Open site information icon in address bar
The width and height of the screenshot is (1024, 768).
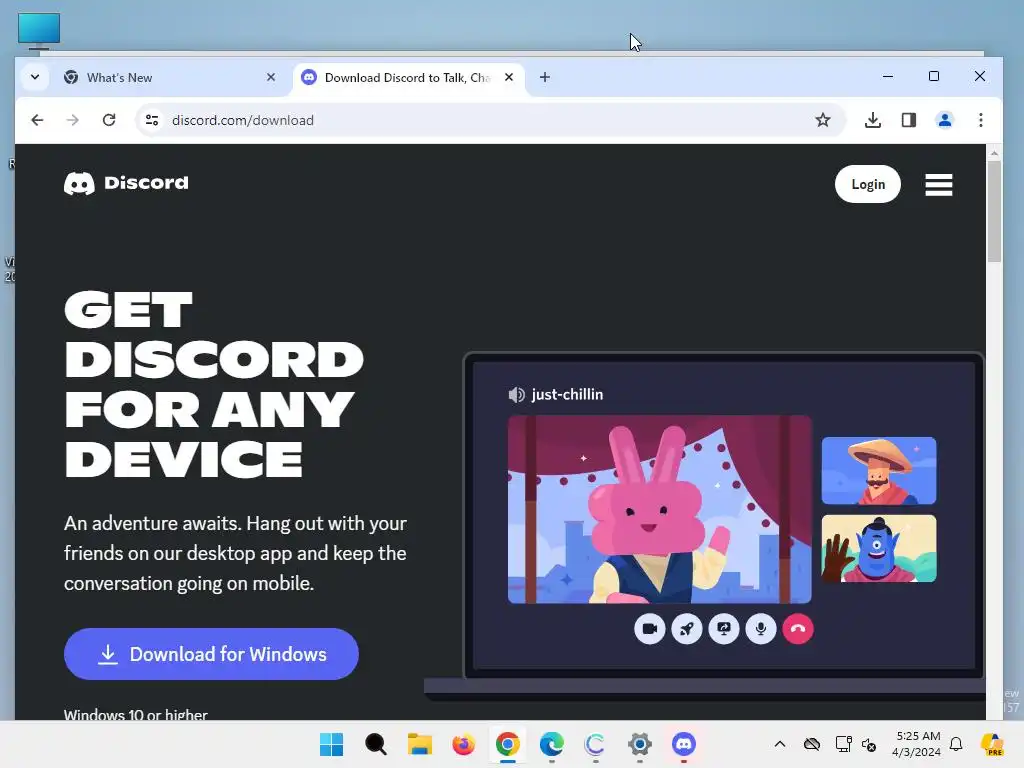click(x=152, y=120)
